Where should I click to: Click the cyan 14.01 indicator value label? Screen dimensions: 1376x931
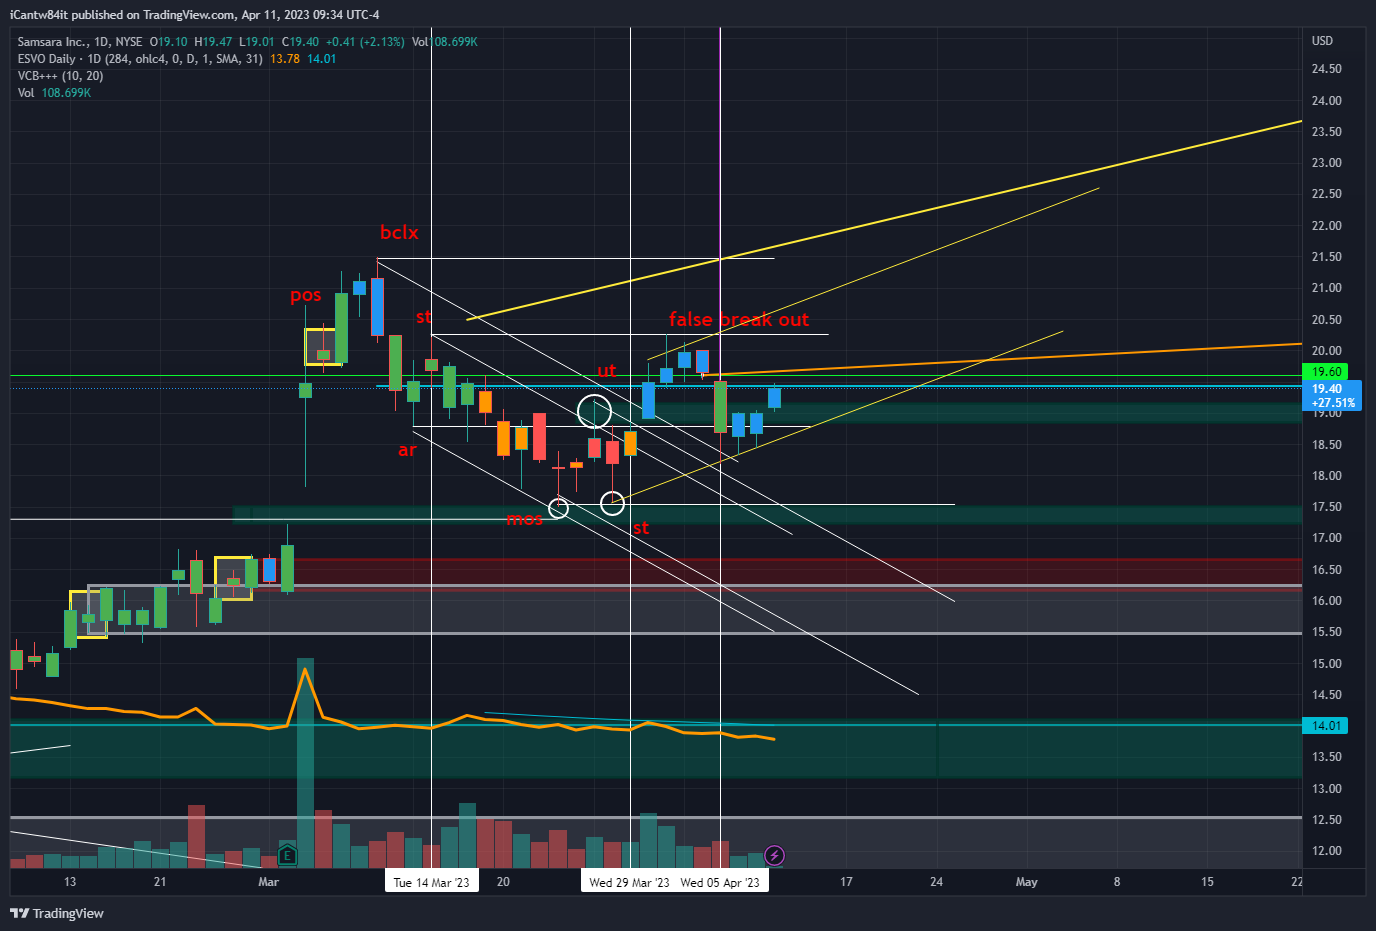click(1325, 726)
